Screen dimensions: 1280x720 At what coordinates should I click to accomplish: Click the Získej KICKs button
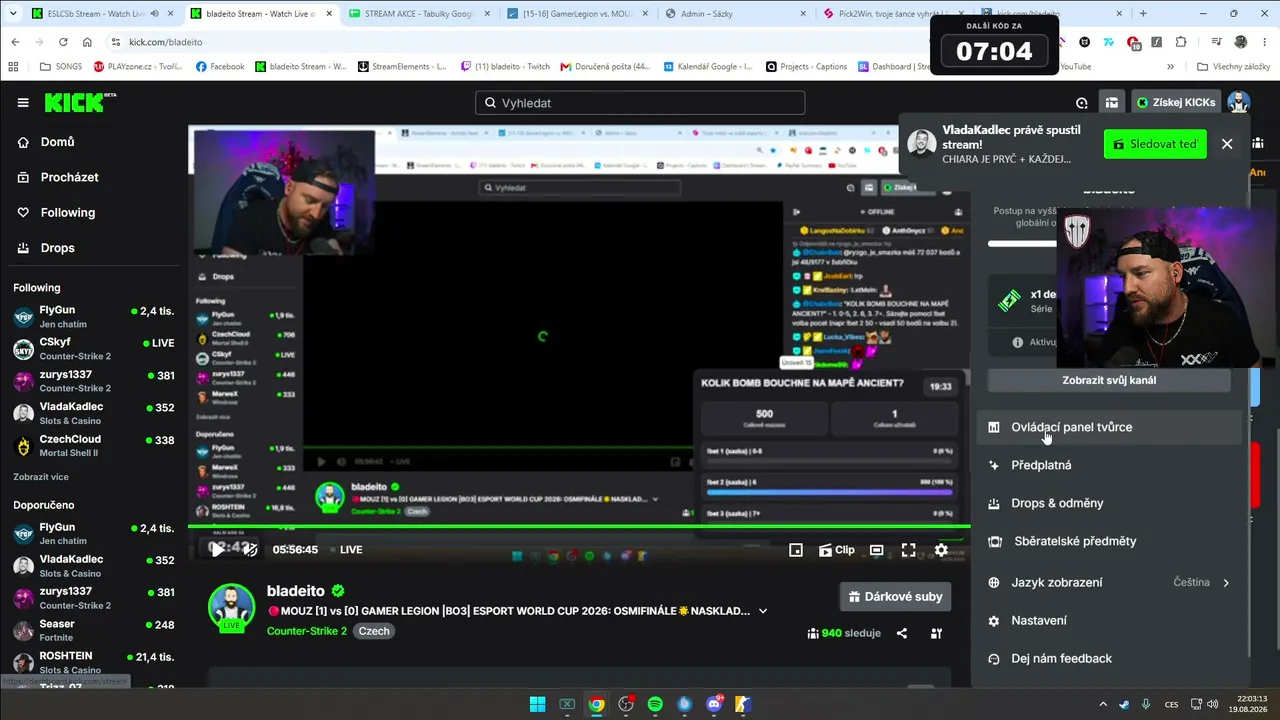coord(1177,102)
